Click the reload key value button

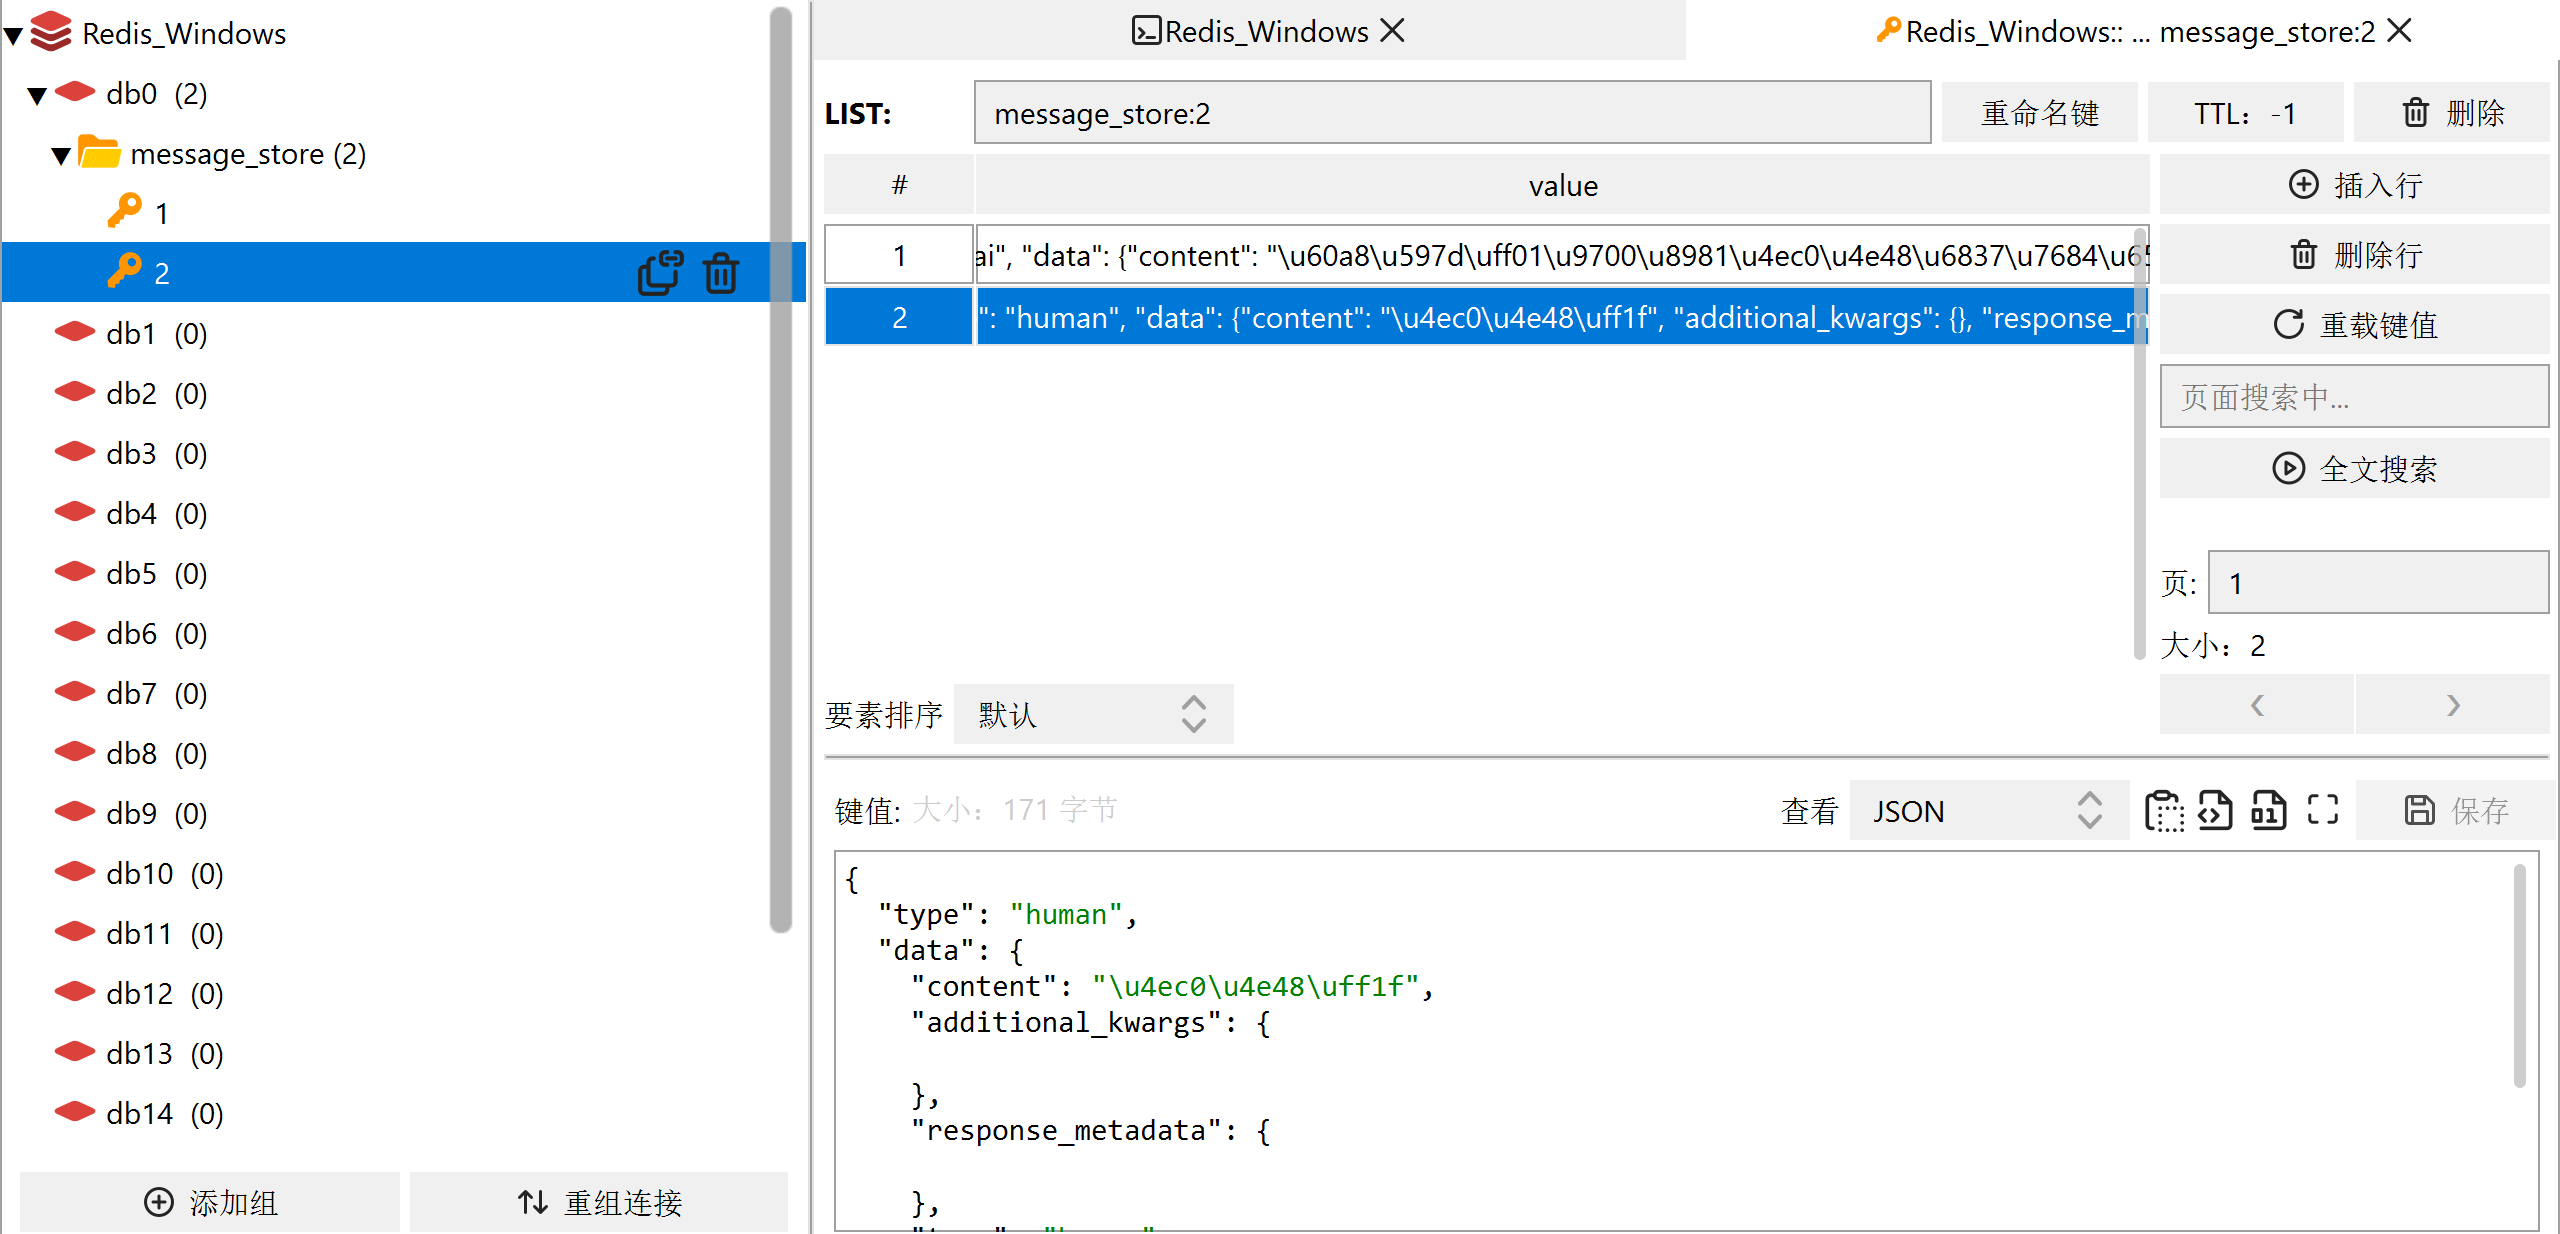2353,325
